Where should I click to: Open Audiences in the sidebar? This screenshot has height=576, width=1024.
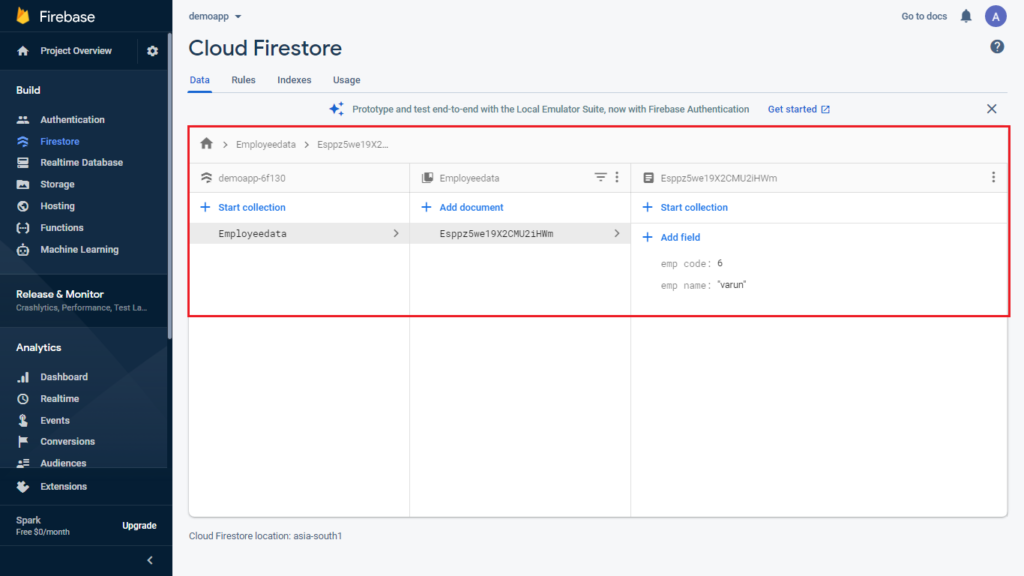[63, 463]
